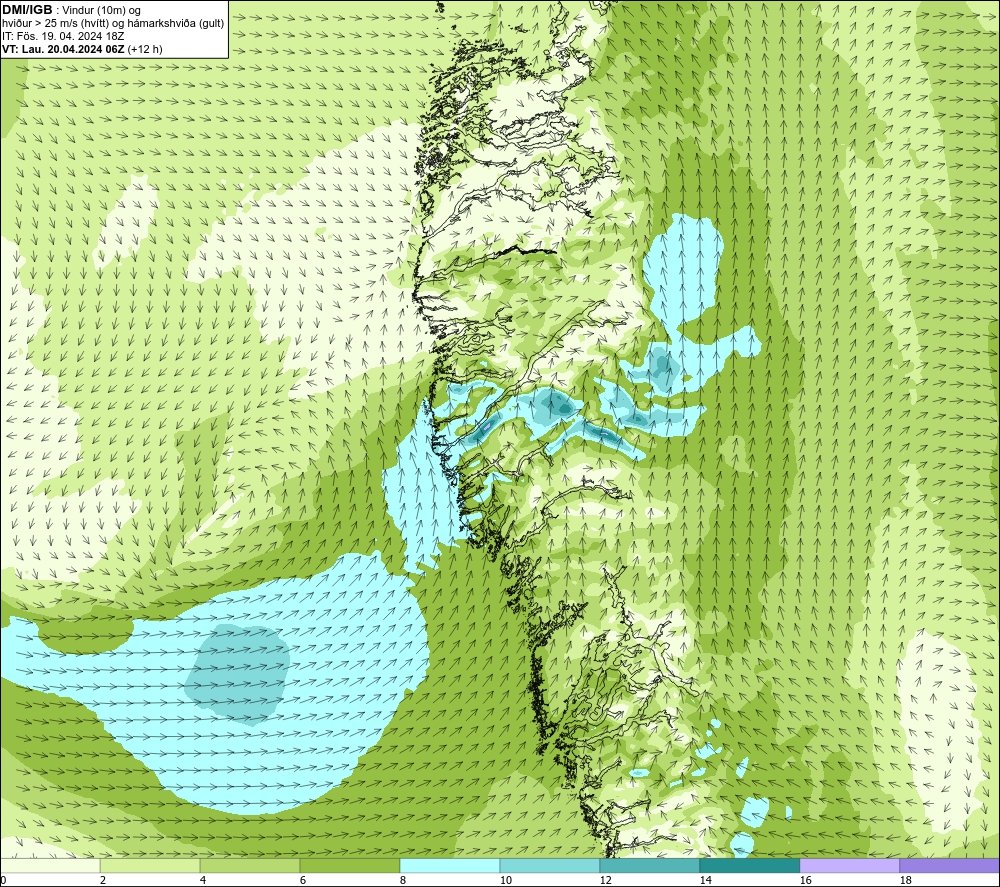Click the purple swatch above 18 m/s

click(x=950, y=866)
